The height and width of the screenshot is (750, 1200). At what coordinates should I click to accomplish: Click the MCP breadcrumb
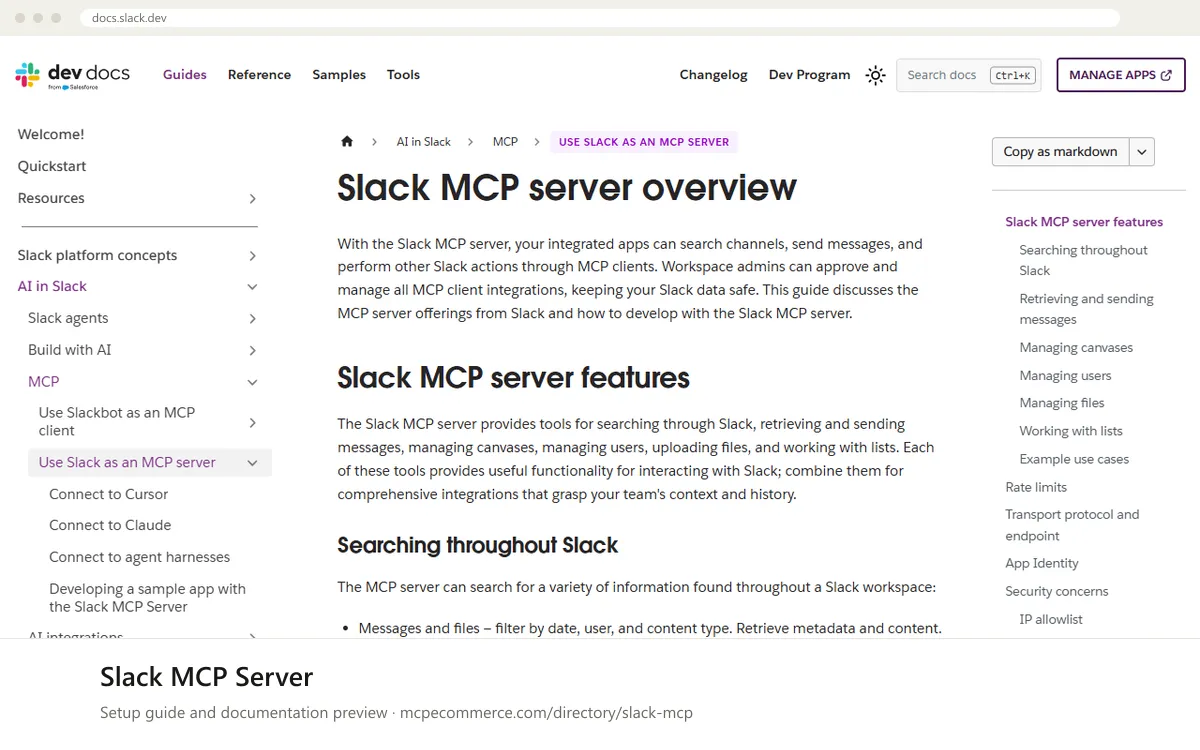(x=506, y=142)
